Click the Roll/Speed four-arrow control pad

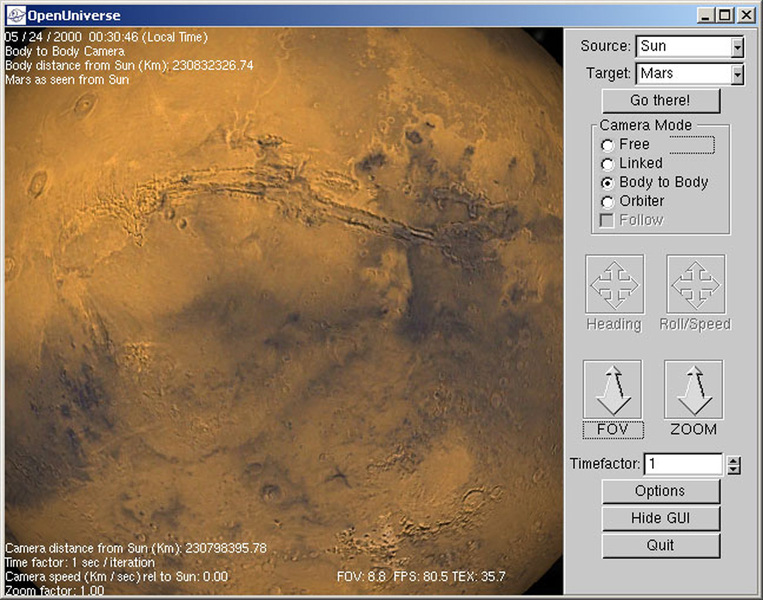695,284
